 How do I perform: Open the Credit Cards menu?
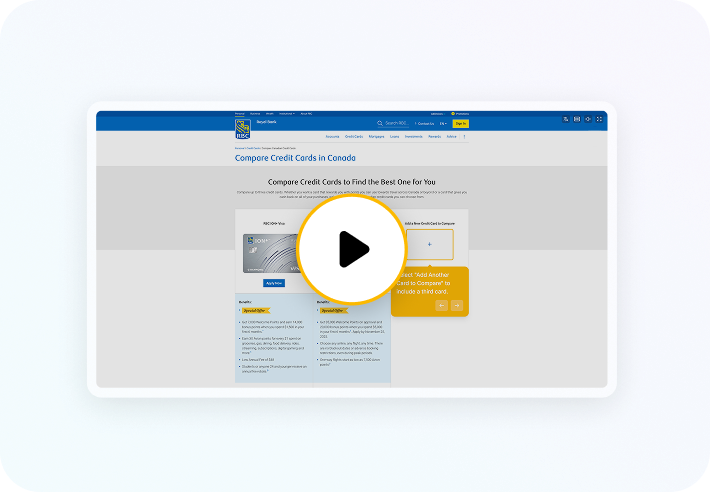pyautogui.click(x=354, y=136)
